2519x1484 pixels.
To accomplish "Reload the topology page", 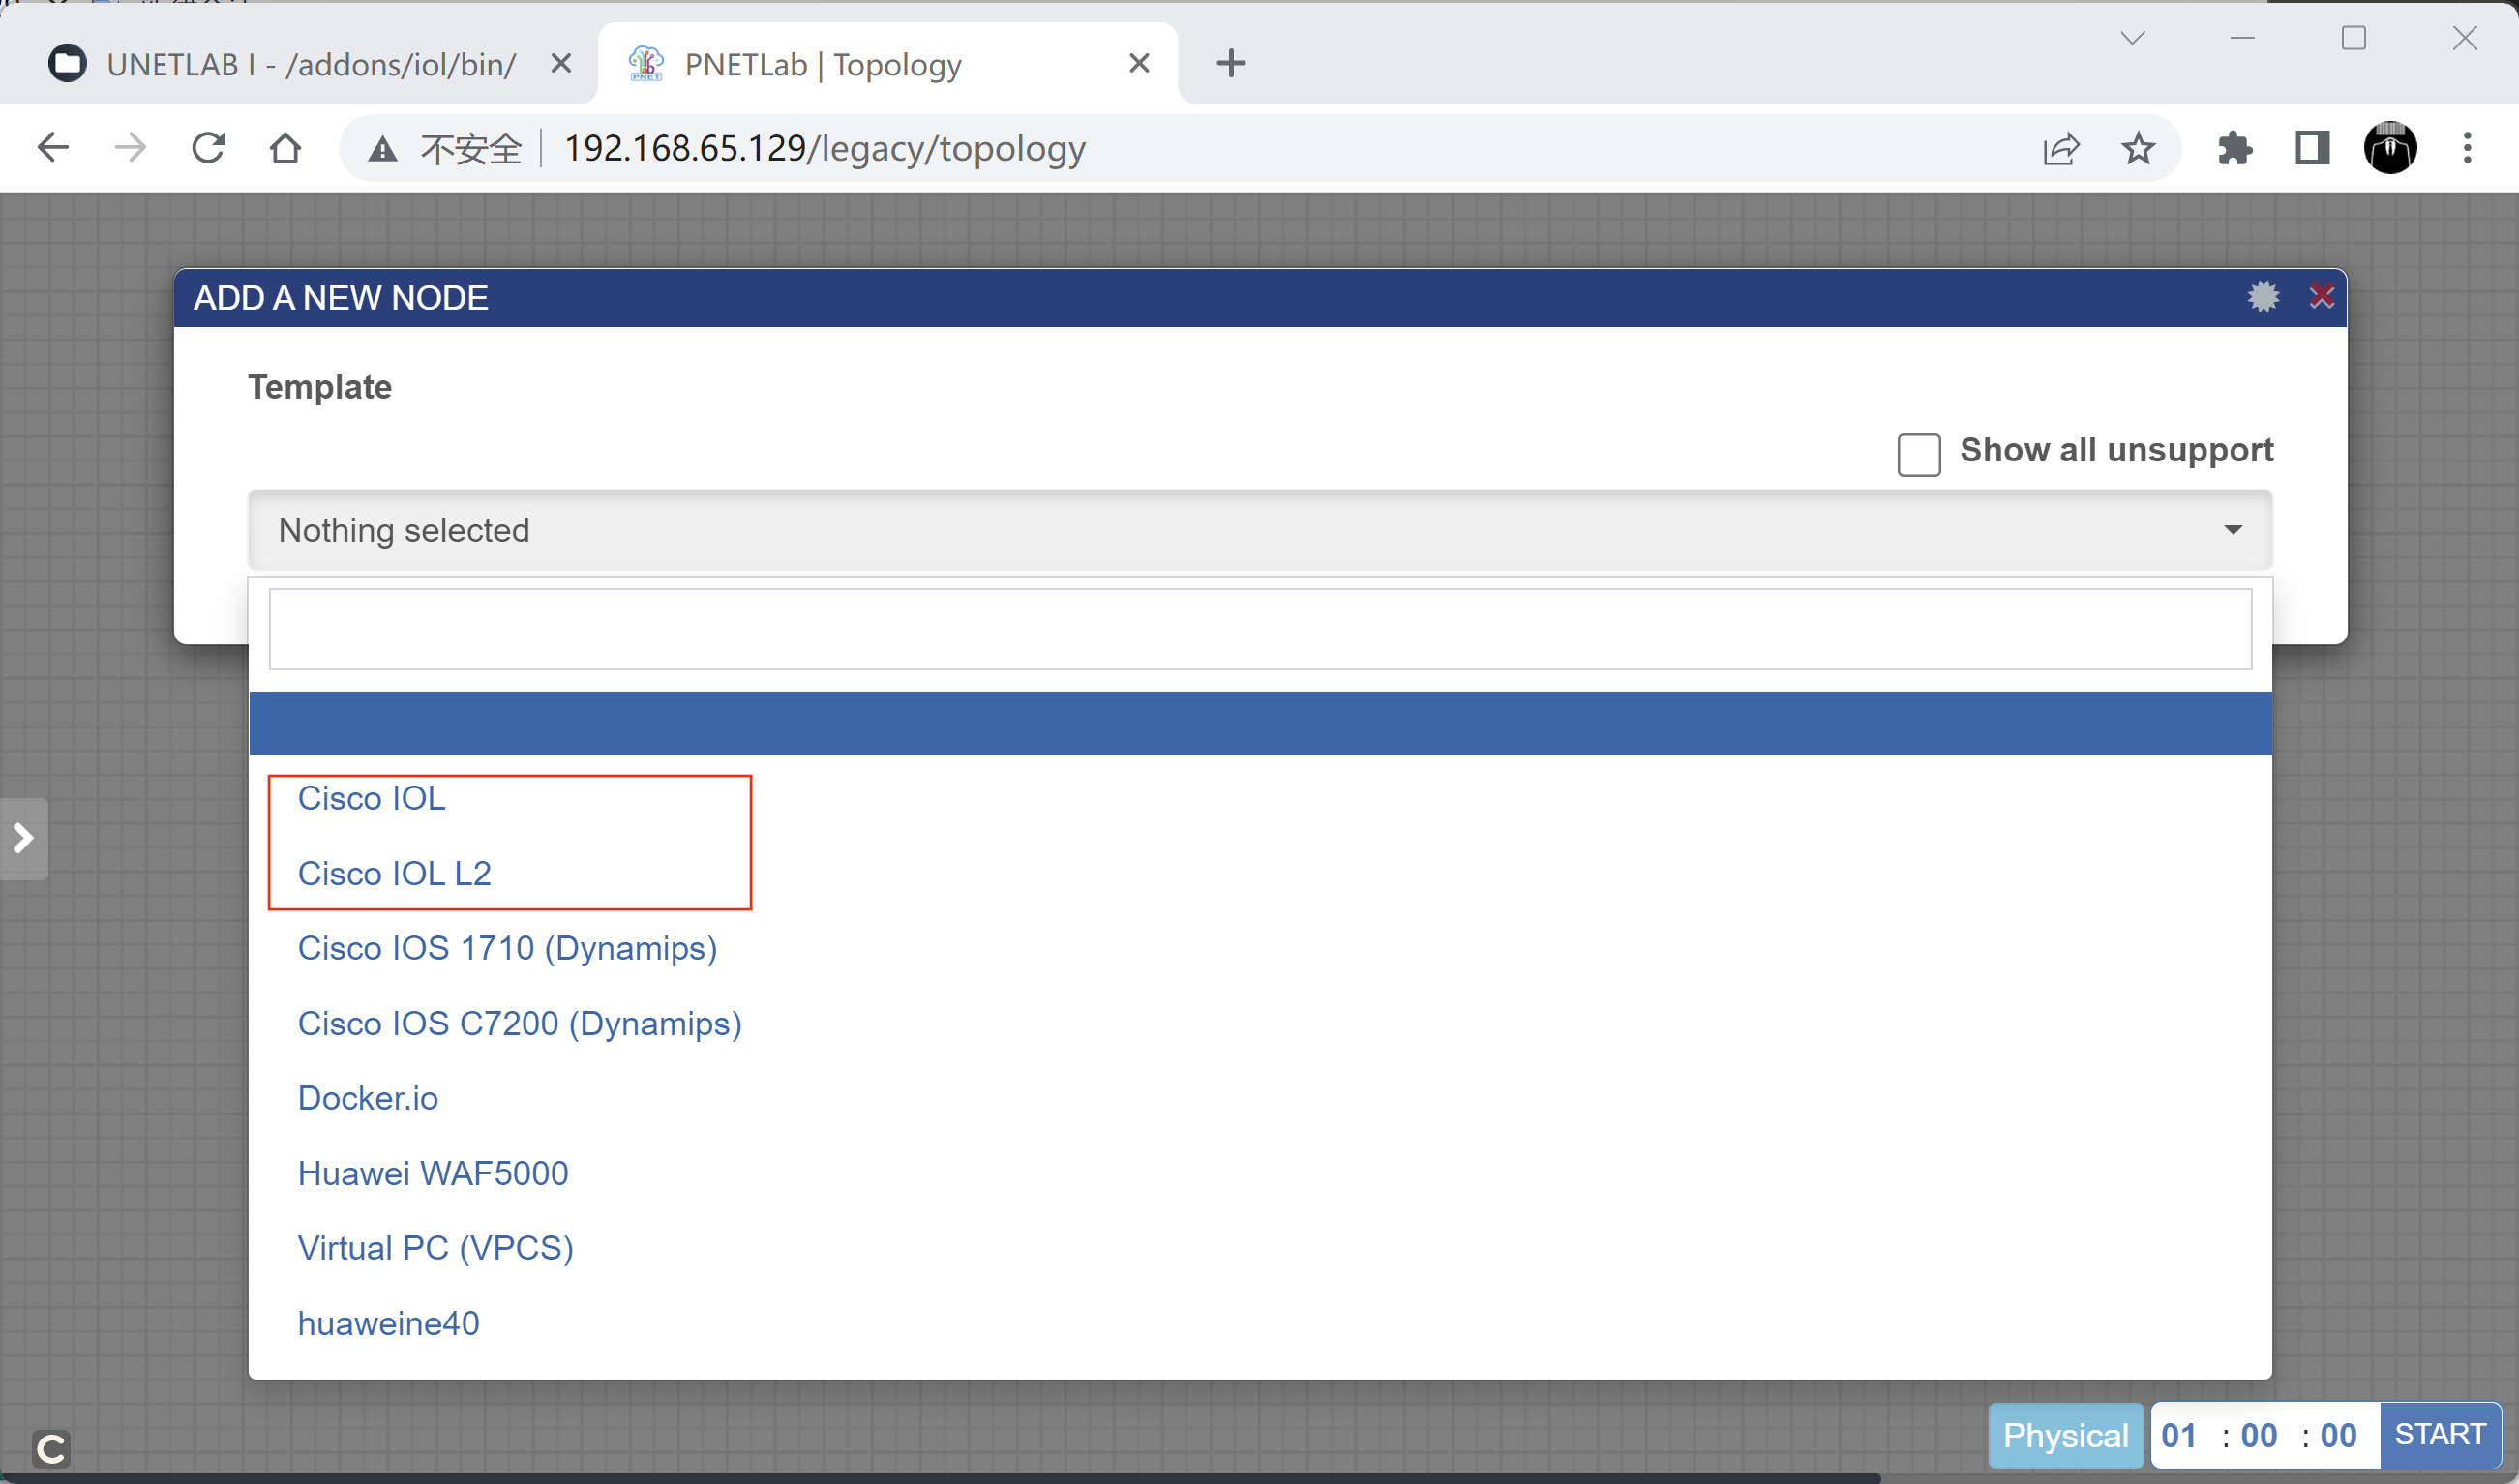I will pyautogui.click(x=208, y=148).
